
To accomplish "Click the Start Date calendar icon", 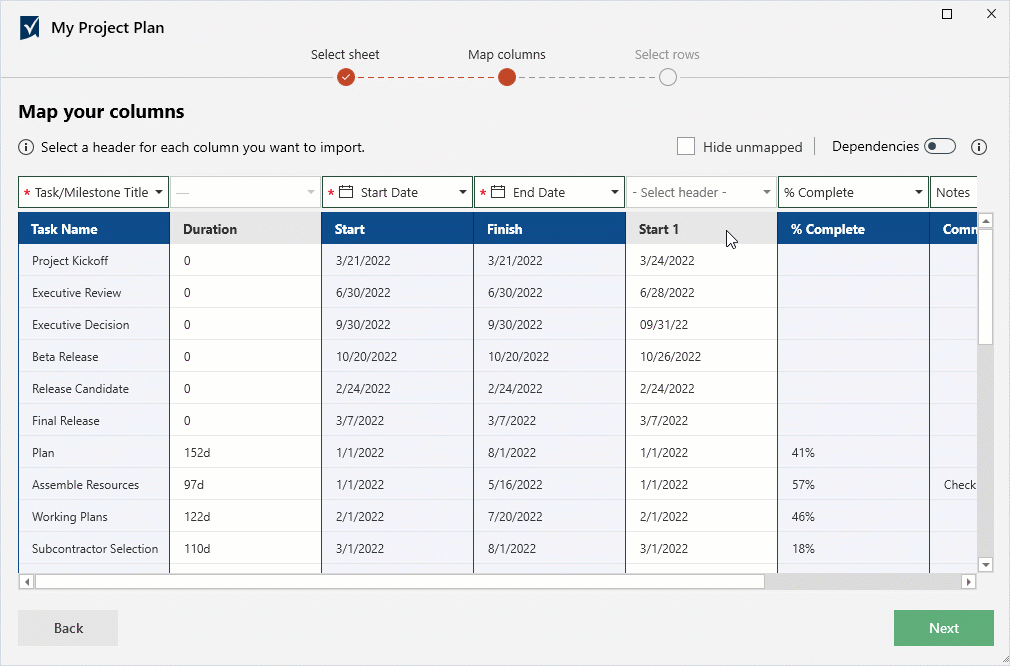I will (347, 192).
